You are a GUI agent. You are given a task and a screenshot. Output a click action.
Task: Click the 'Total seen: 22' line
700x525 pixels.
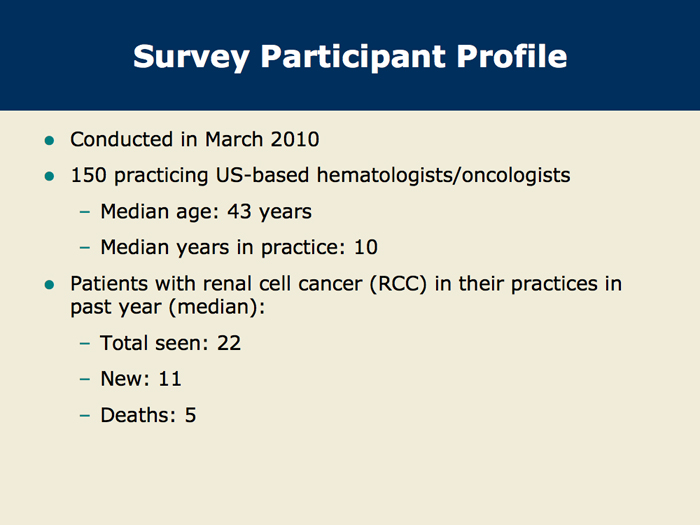[x=171, y=343]
